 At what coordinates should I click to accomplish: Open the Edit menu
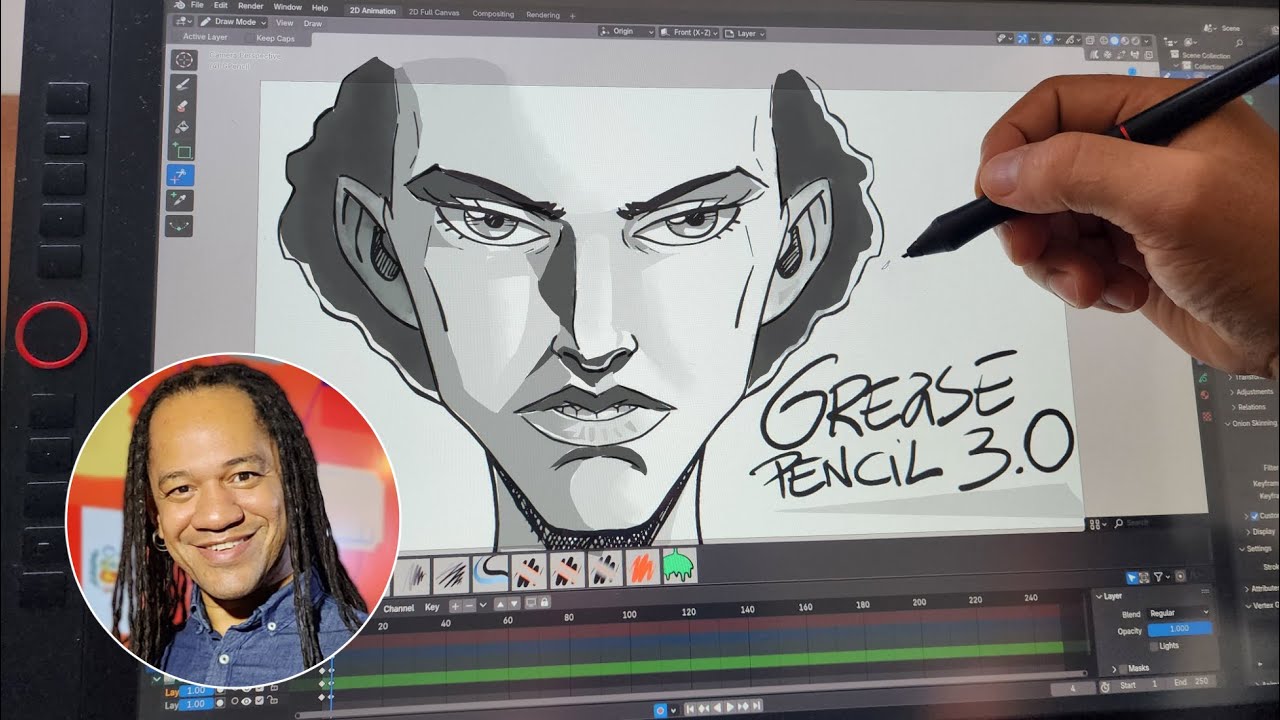pyautogui.click(x=220, y=6)
